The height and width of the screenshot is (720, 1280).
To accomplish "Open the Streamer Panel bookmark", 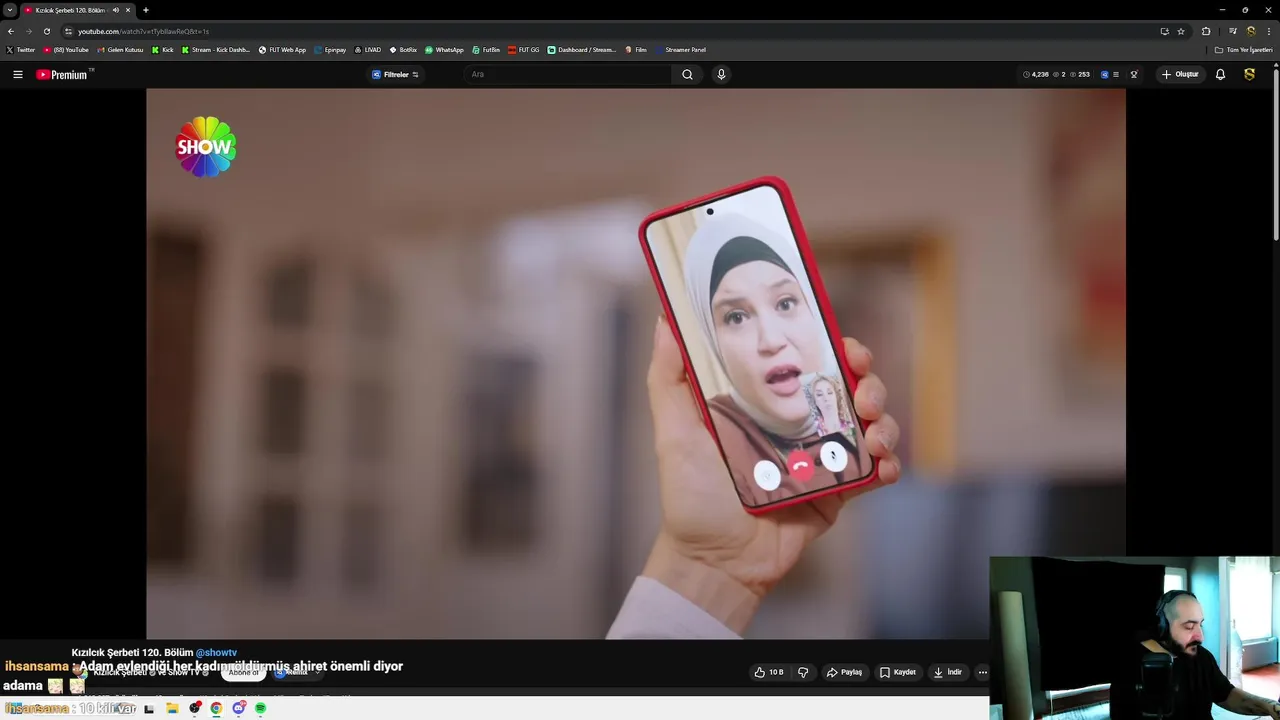I will 680,50.
